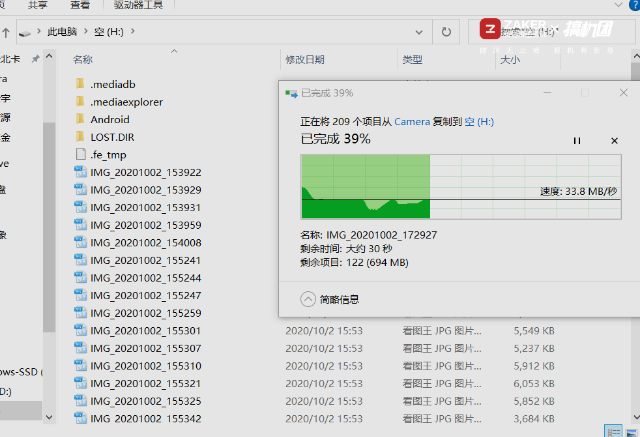Click the copy progress speed graph
Viewport: 640px width, 437px height.
[461, 186]
